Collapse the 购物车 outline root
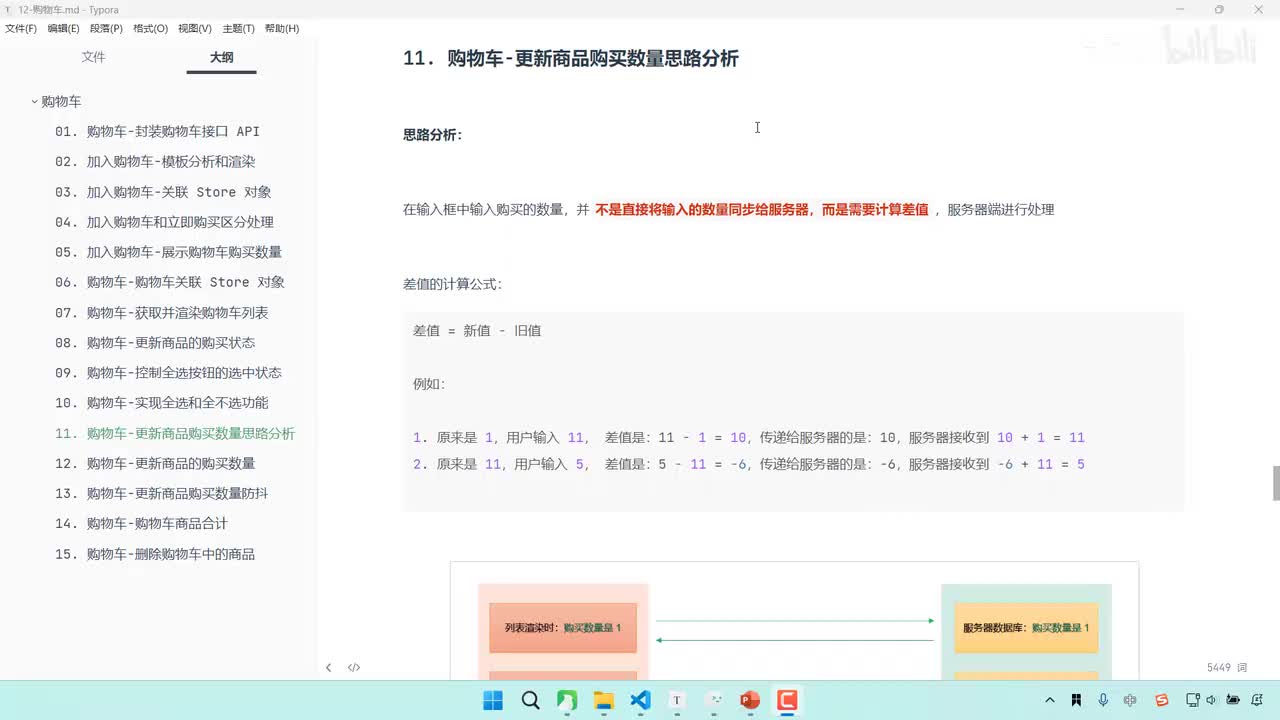Viewport: 1280px width, 720px height. [35, 102]
